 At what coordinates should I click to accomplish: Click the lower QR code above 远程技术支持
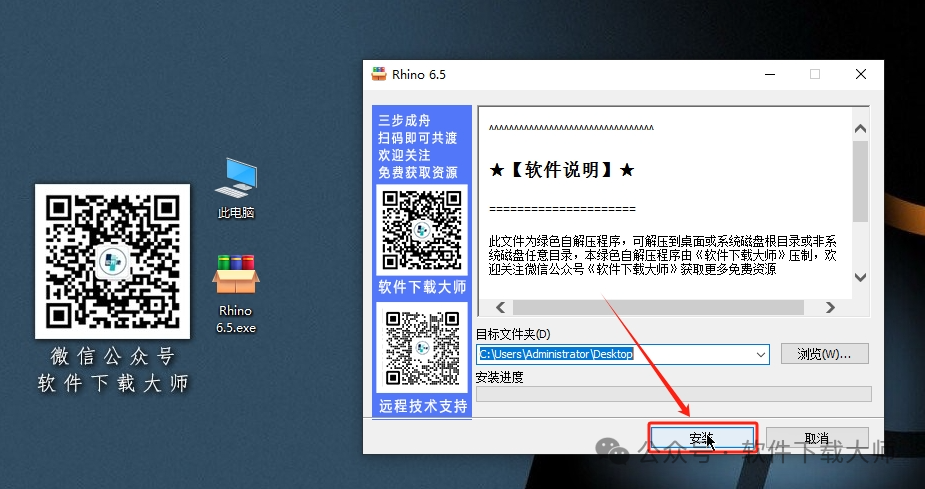pyautogui.click(x=421, y=348)
